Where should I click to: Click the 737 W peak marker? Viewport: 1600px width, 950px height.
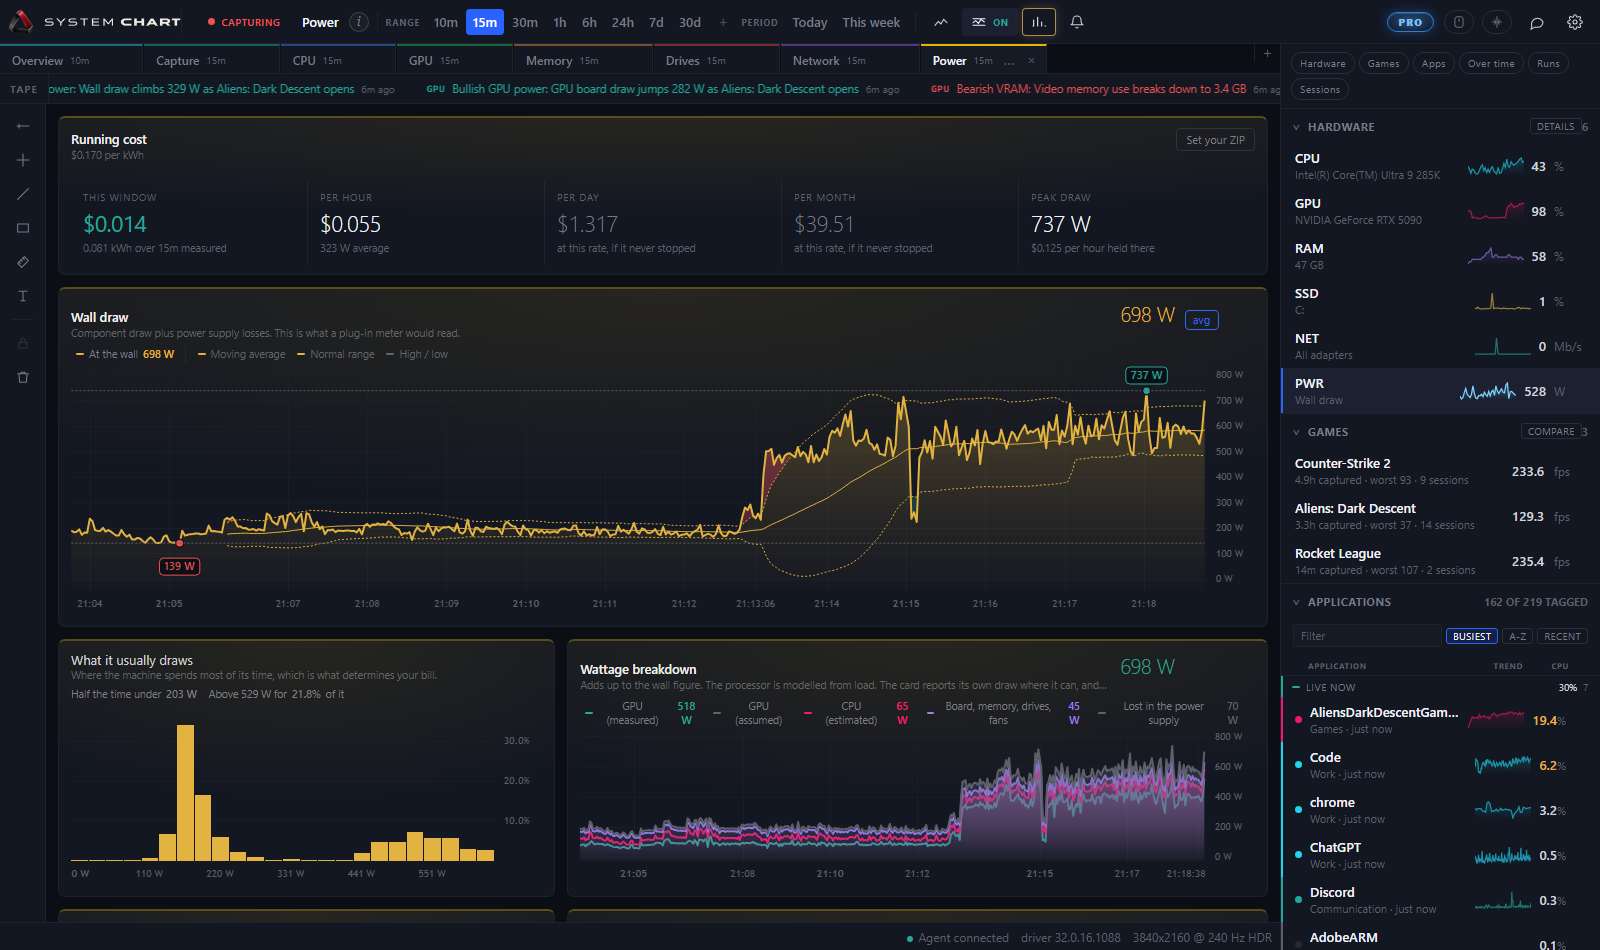[1146, 376]
